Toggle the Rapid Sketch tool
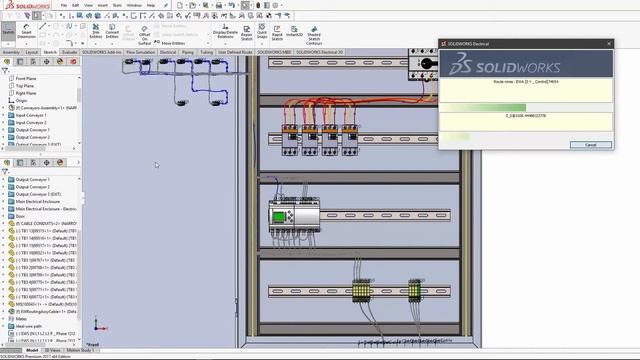Image resolution: width=640 pixels, height=360 pixels. [277, 33]
